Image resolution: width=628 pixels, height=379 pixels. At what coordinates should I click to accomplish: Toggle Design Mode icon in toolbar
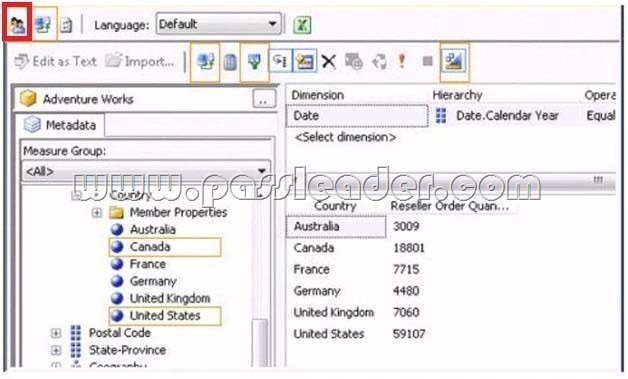point(454,61)
